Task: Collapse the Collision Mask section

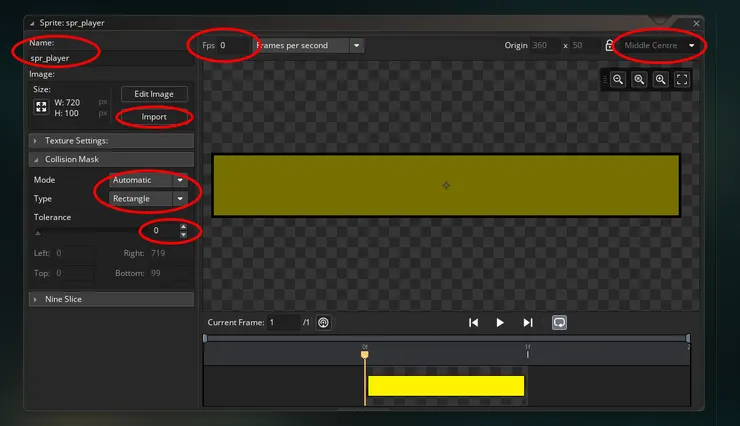Action: (111, 159)
